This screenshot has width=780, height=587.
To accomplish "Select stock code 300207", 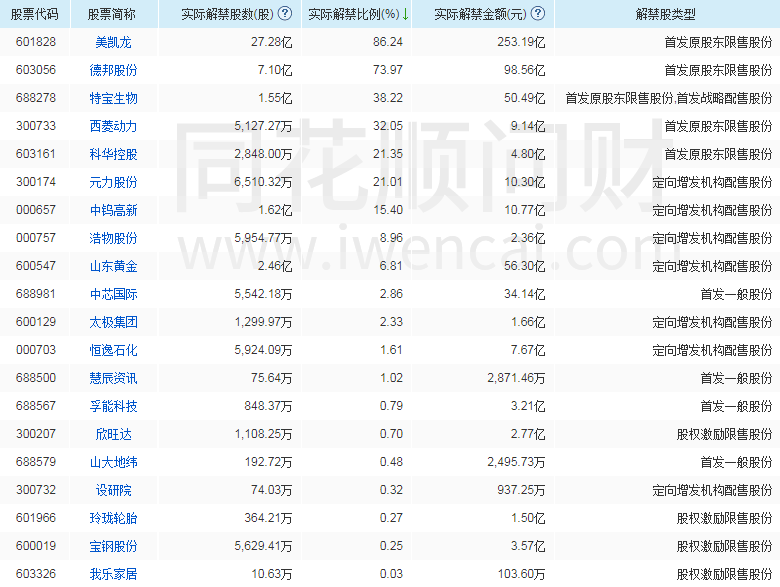I will 36,433.
